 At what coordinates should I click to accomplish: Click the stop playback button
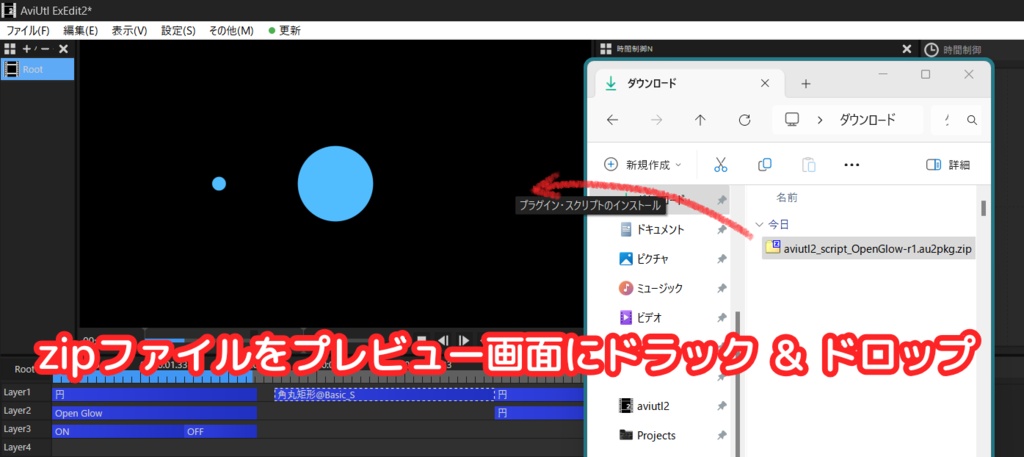click(422, 340)
